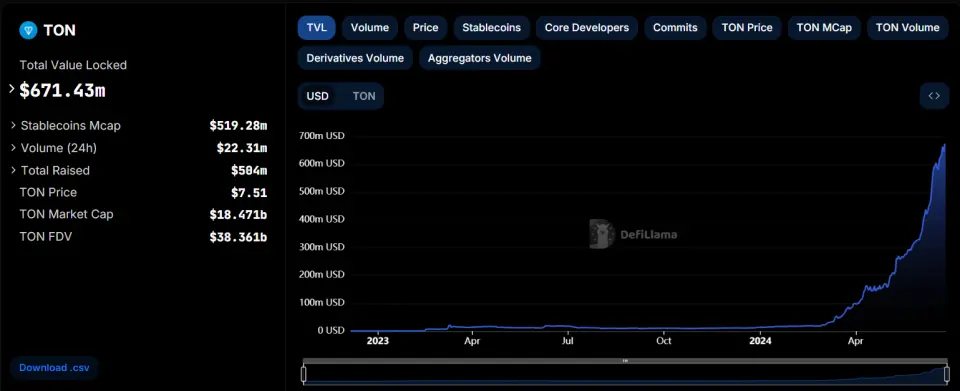Click the TON Market Cap label
The image size is (960, 391).
[66, 214]
